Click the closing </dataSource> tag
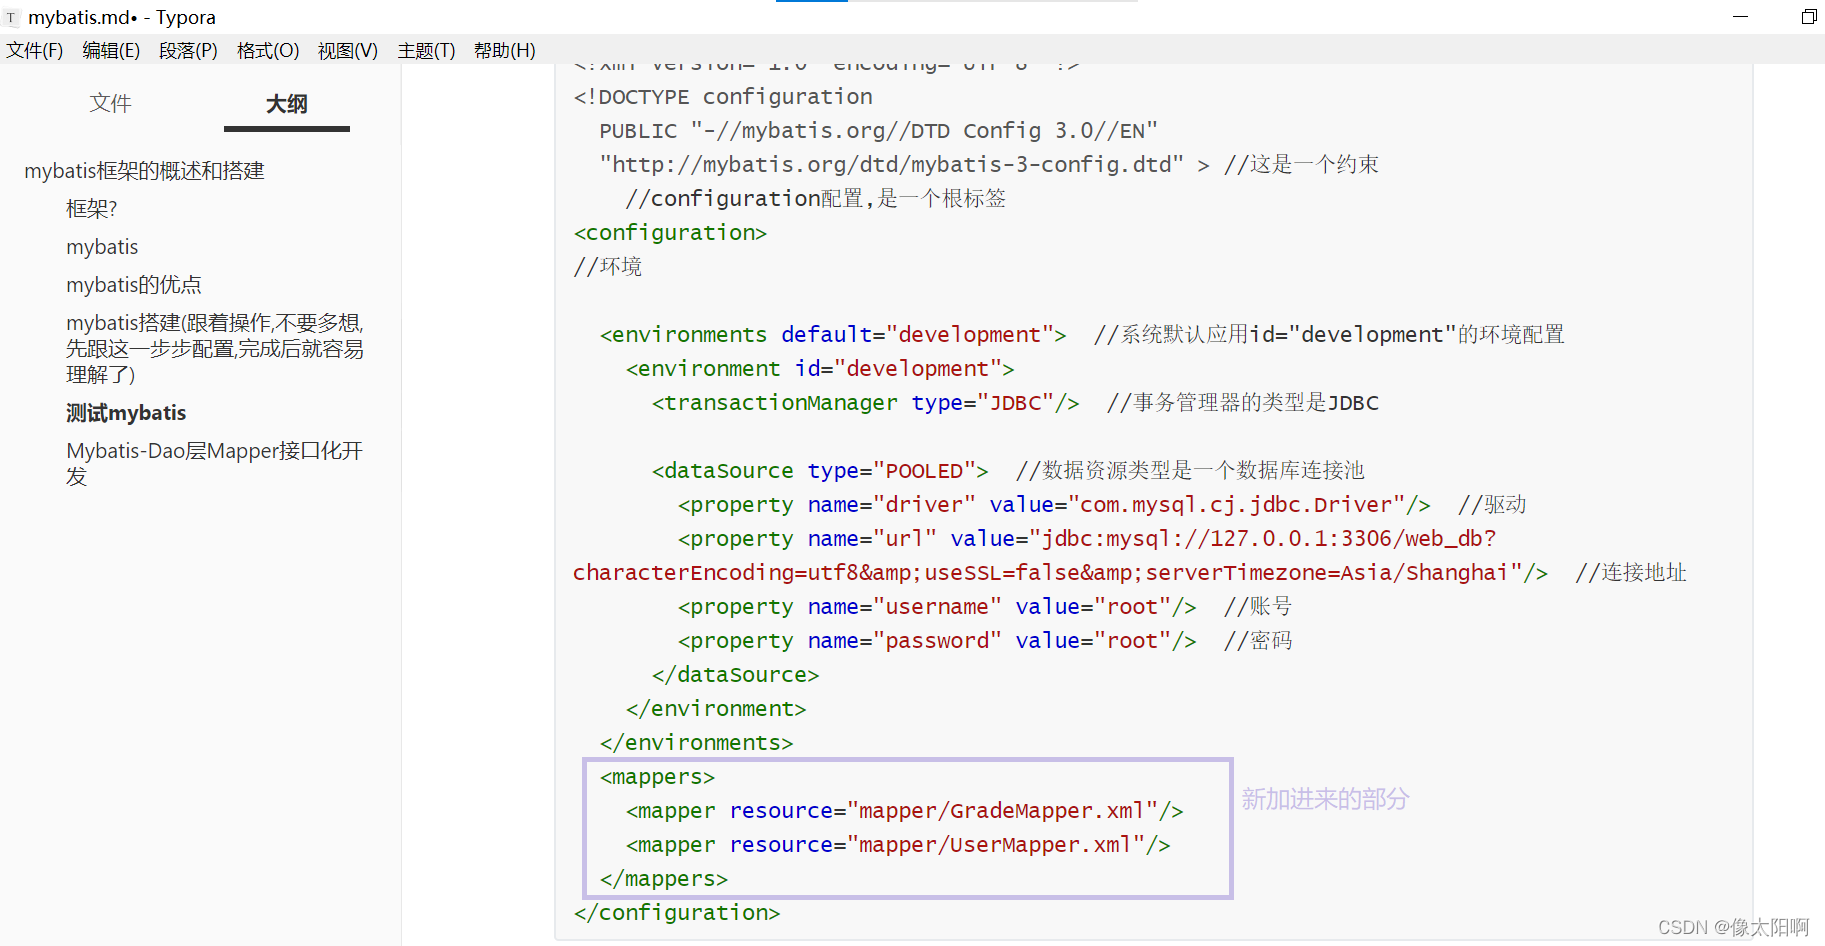The height and width of the screenshot is (946, 1825). 735,675
